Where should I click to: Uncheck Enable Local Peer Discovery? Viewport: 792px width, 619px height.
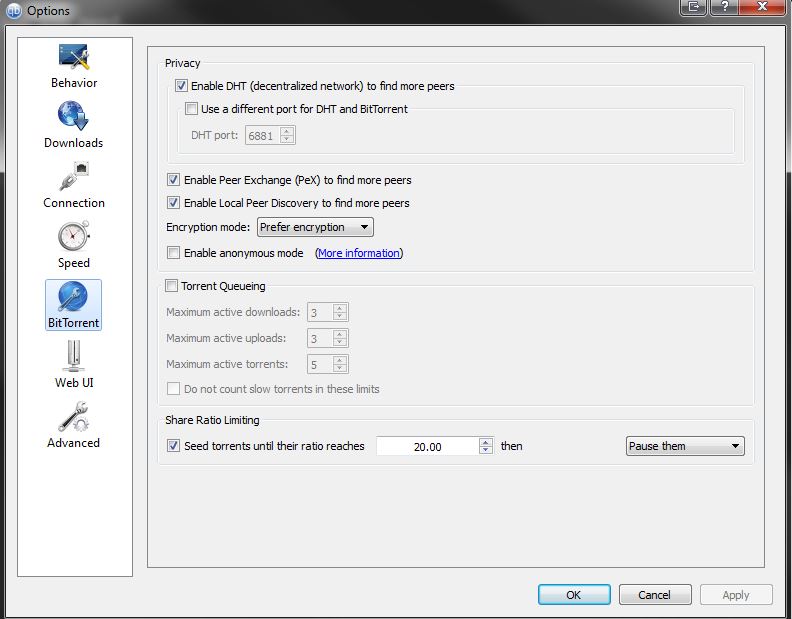173,203
